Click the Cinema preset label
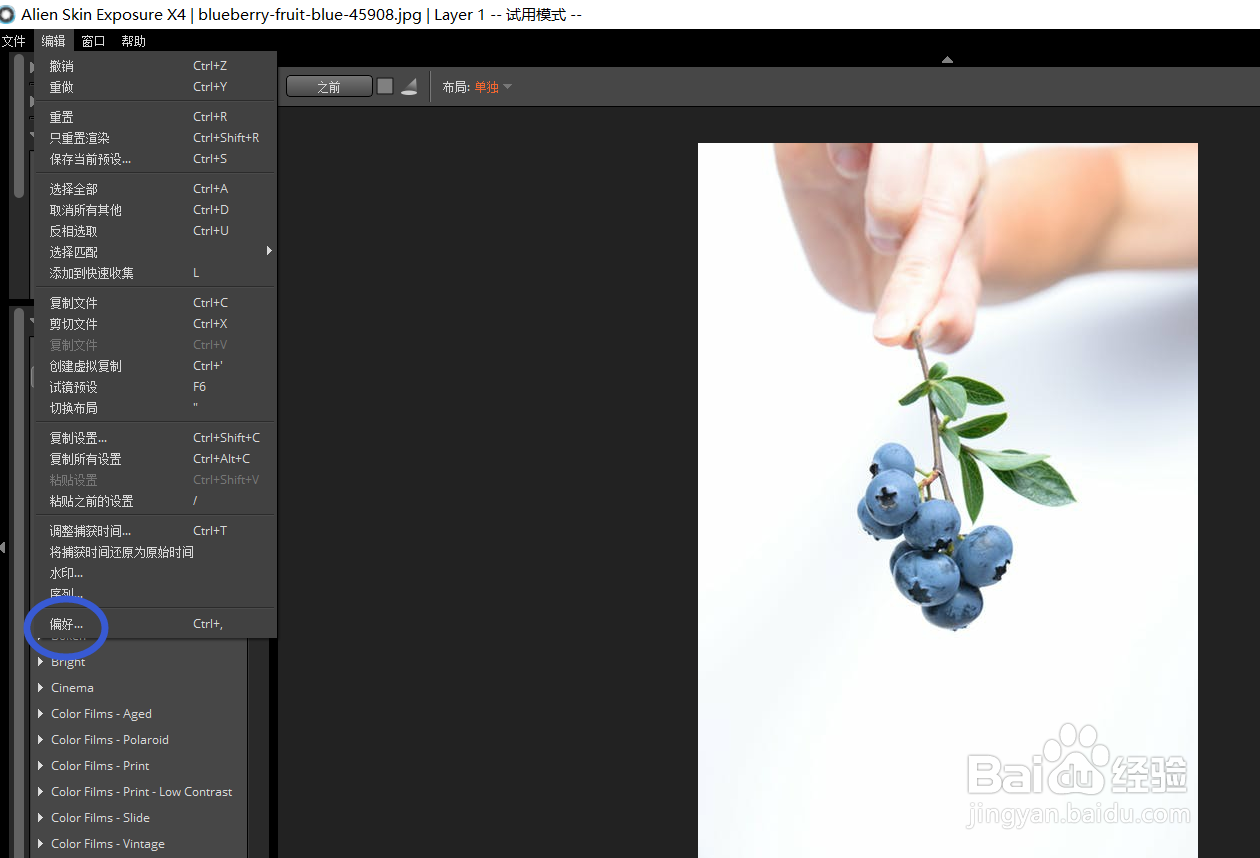The width and height of the screenshot is (1260, 858). [x=72, y=688]
